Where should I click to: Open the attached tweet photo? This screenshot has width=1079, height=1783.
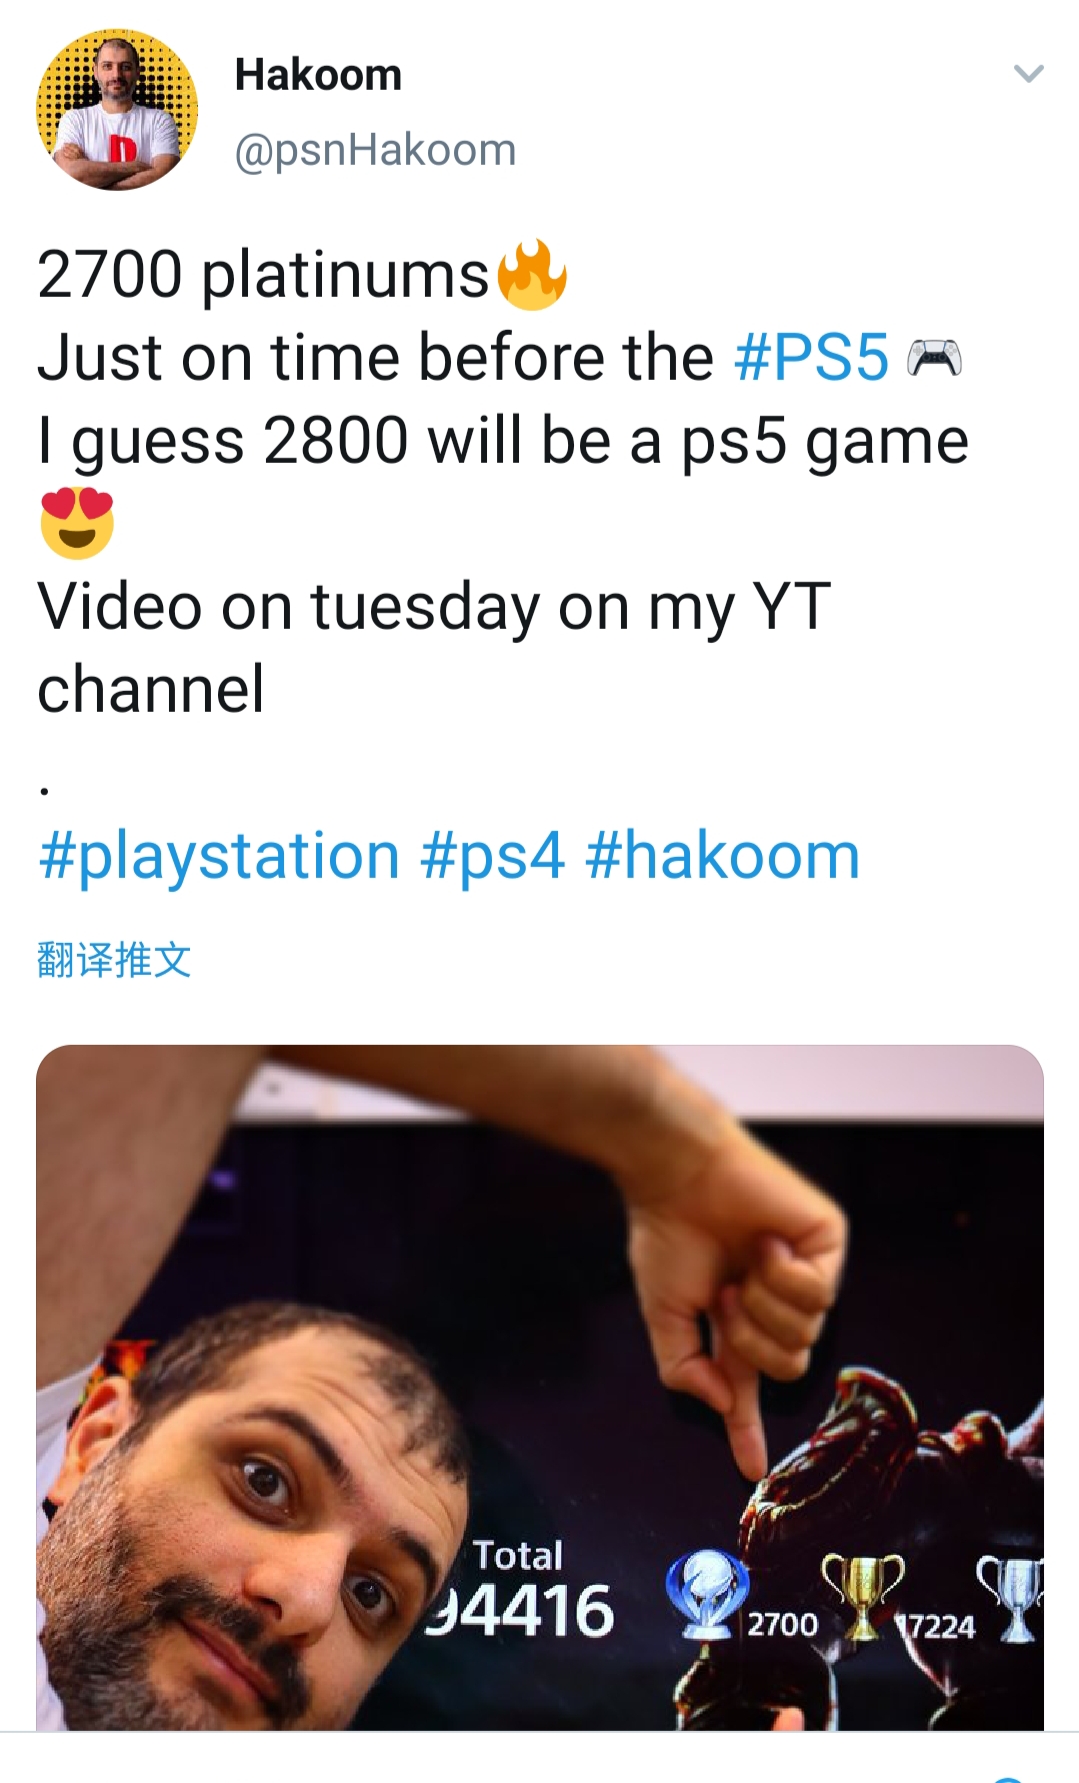[x=540, y=1388]
